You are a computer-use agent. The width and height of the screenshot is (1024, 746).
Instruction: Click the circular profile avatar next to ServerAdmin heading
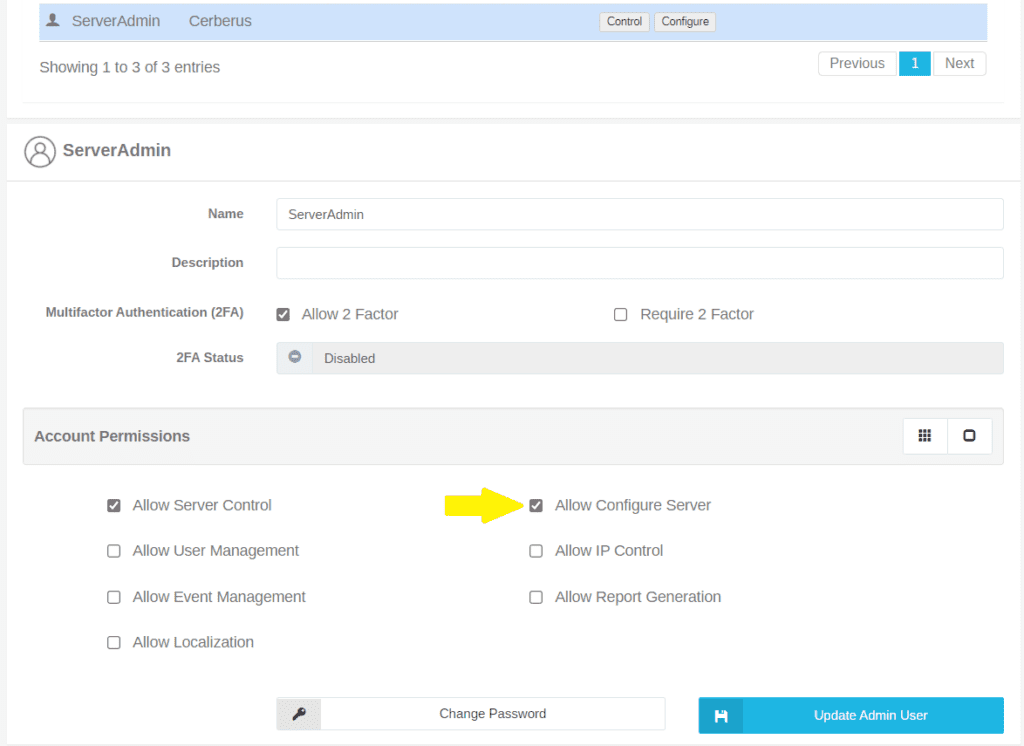coord(39,150)
